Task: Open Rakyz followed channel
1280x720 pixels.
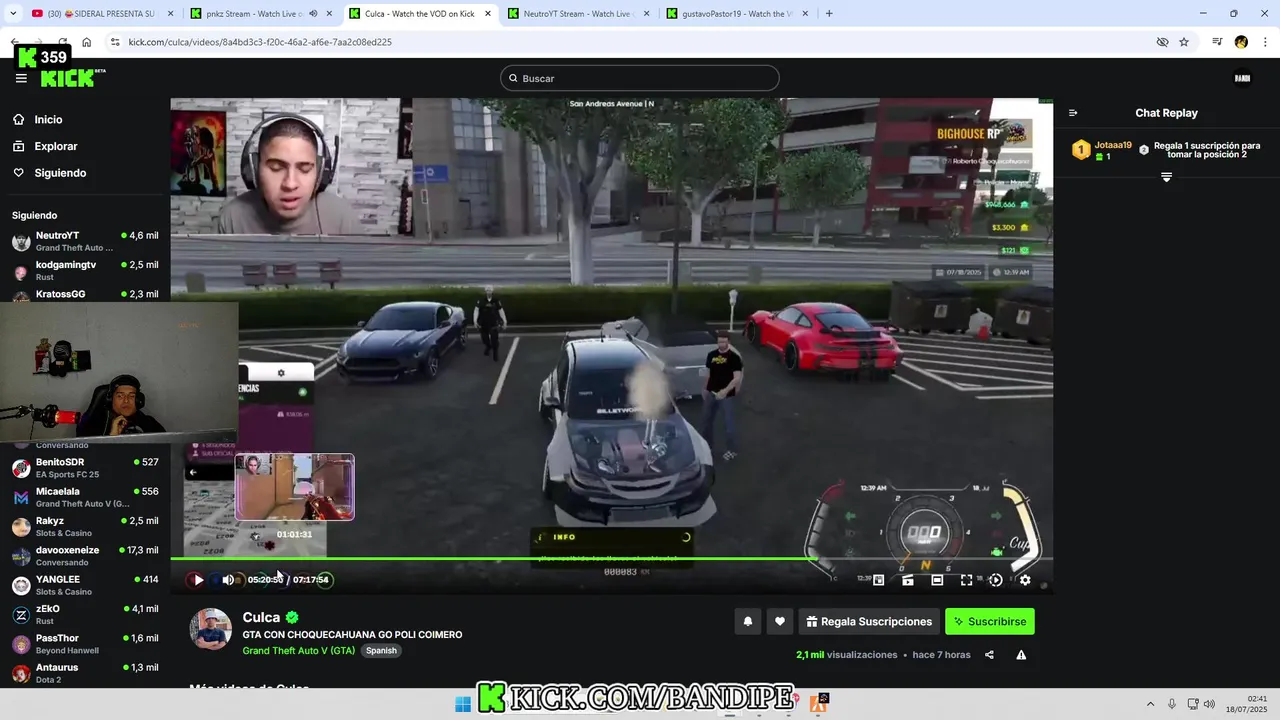Action: (85, 526)
